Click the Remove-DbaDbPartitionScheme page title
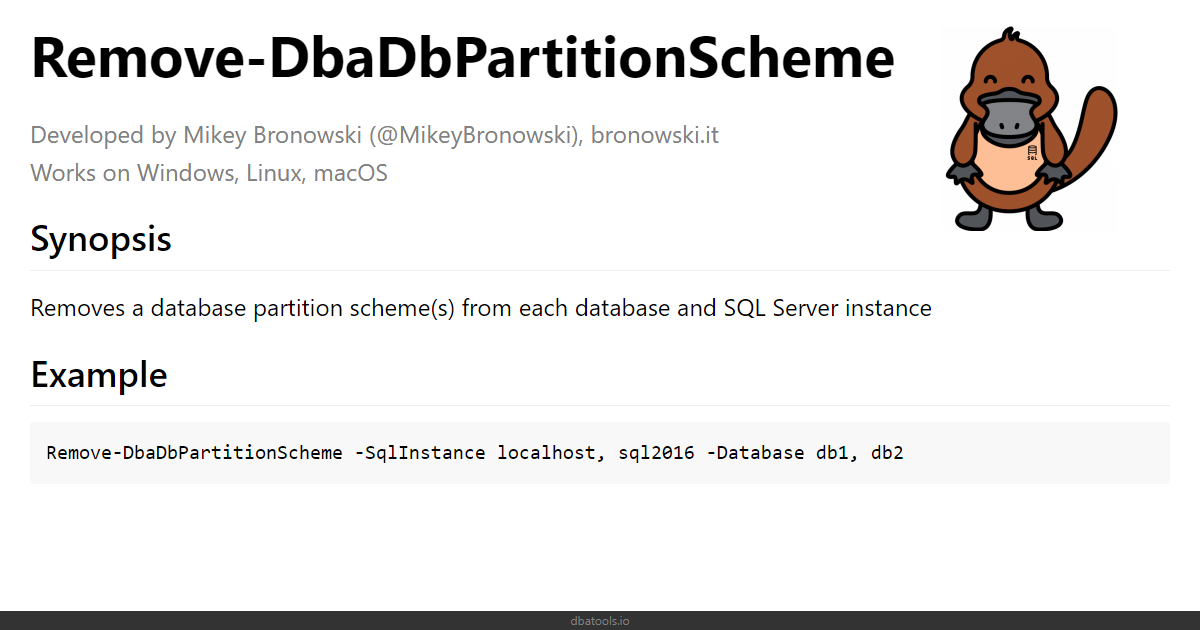Image resolution: width=1200 pixels, height=630 pixels. tap(463, 58)
